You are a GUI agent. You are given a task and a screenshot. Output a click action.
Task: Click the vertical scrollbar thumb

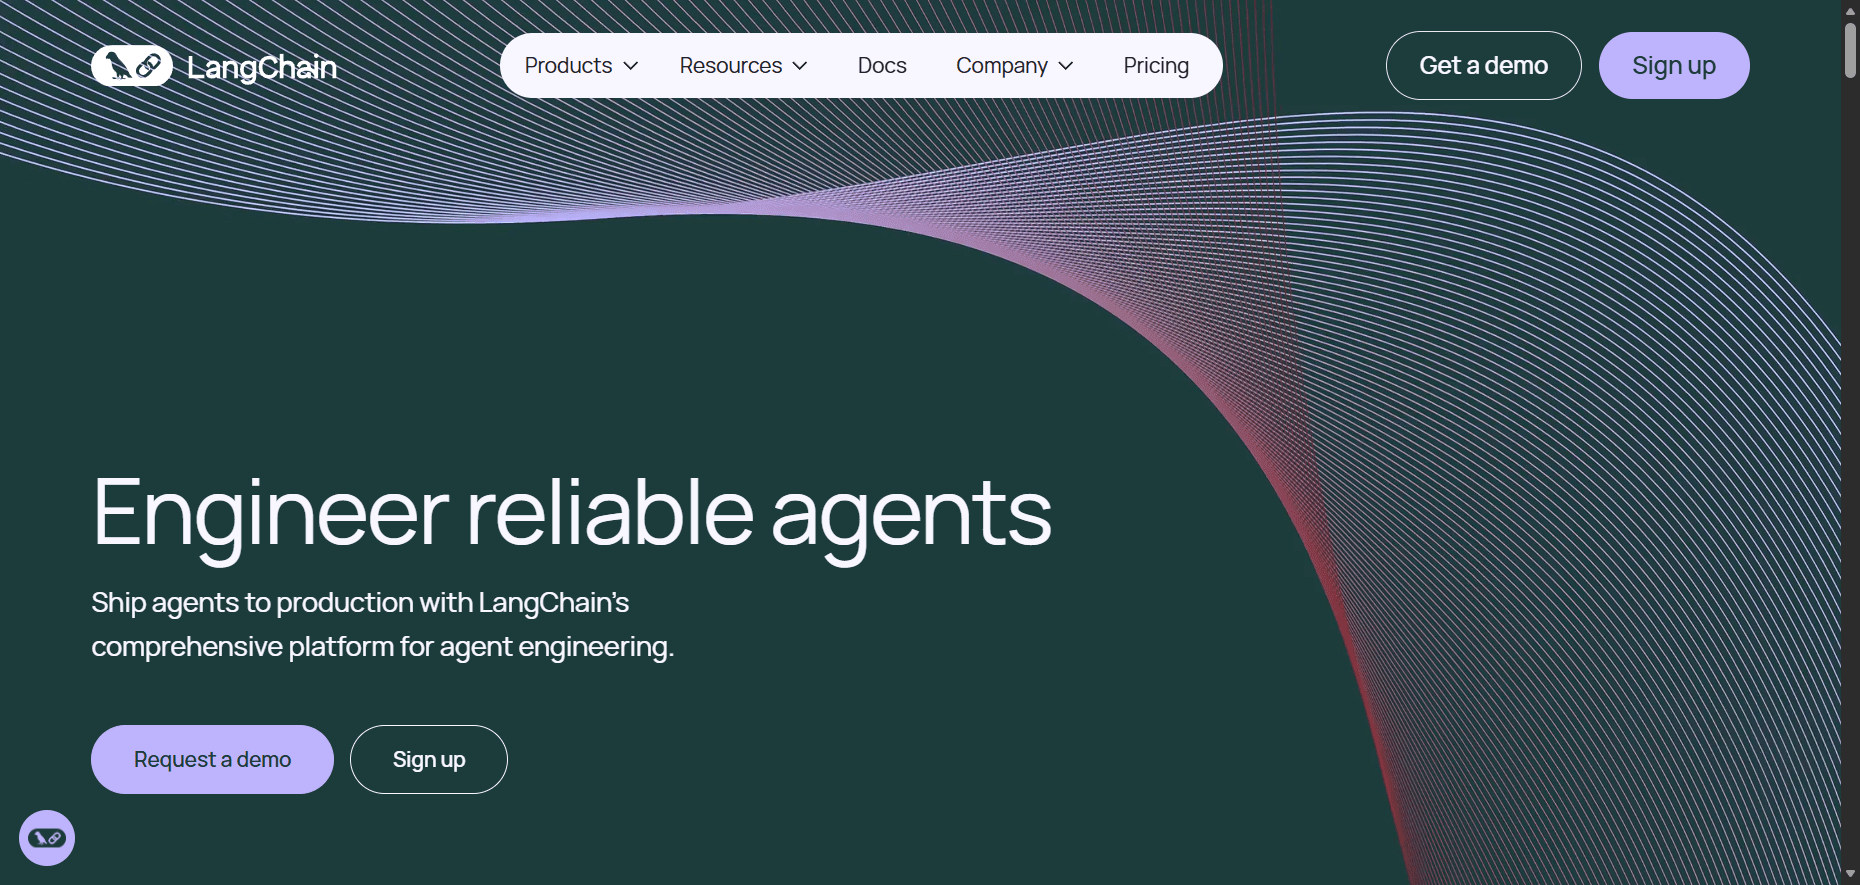pos(1850,48)
